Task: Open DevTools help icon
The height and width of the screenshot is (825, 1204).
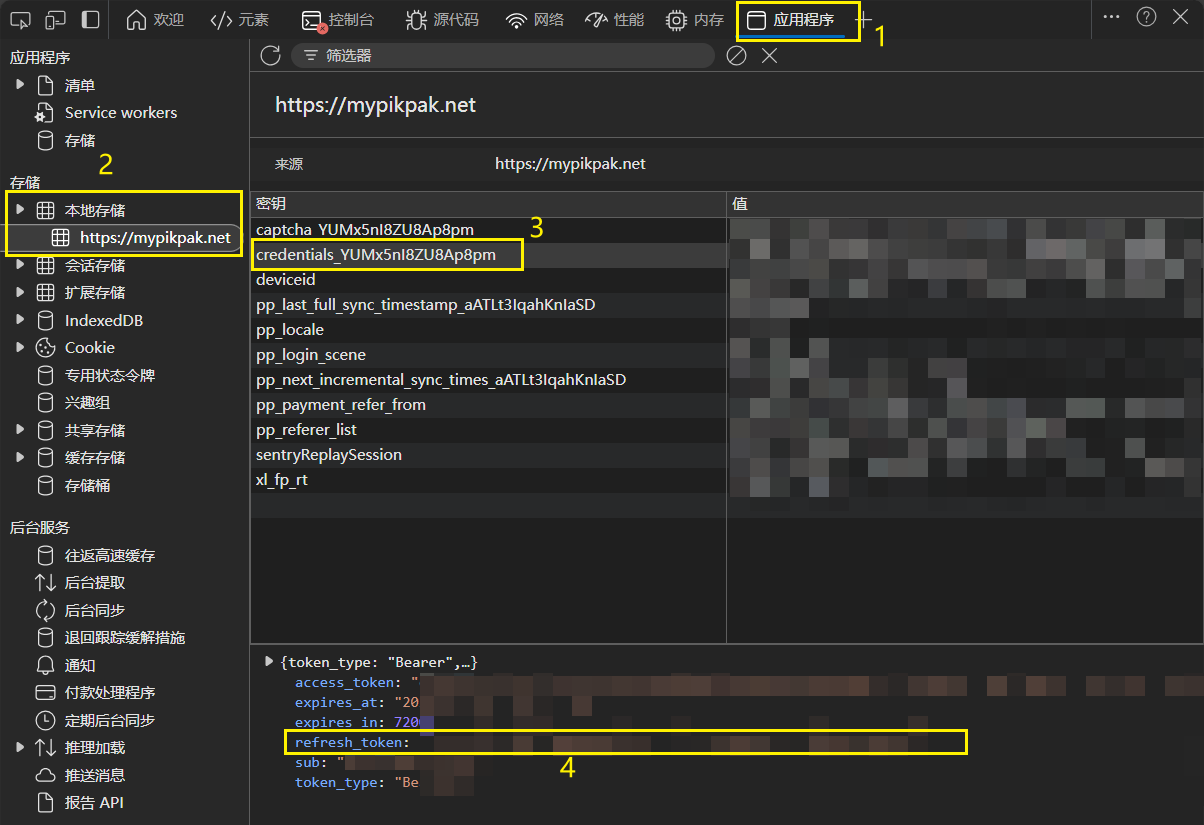Action: (1146, 17)
